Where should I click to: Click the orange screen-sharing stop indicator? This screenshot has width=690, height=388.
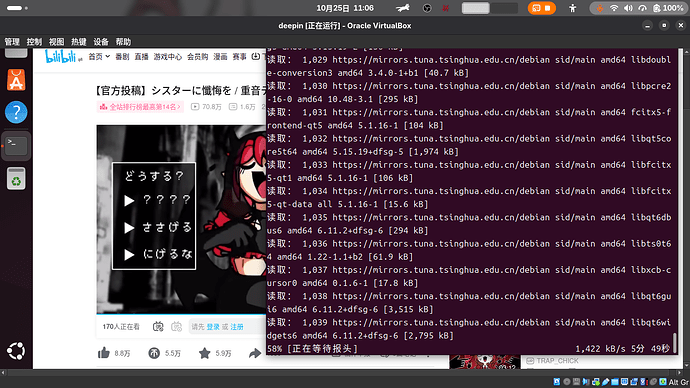click(x=541, y=8)
